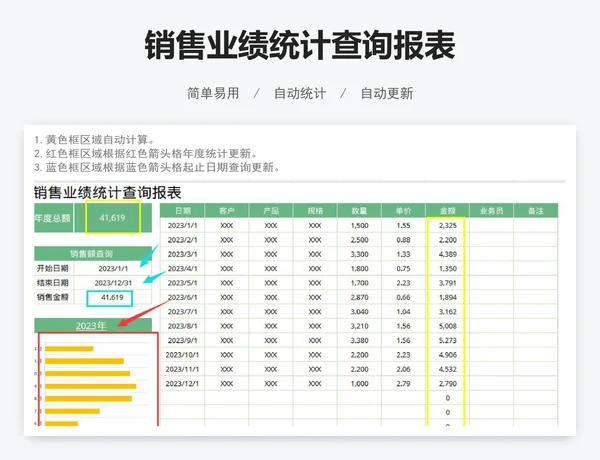Select quantity cell 3,300
The height and width of the screenshot is (460, 600).
point(359,254)
